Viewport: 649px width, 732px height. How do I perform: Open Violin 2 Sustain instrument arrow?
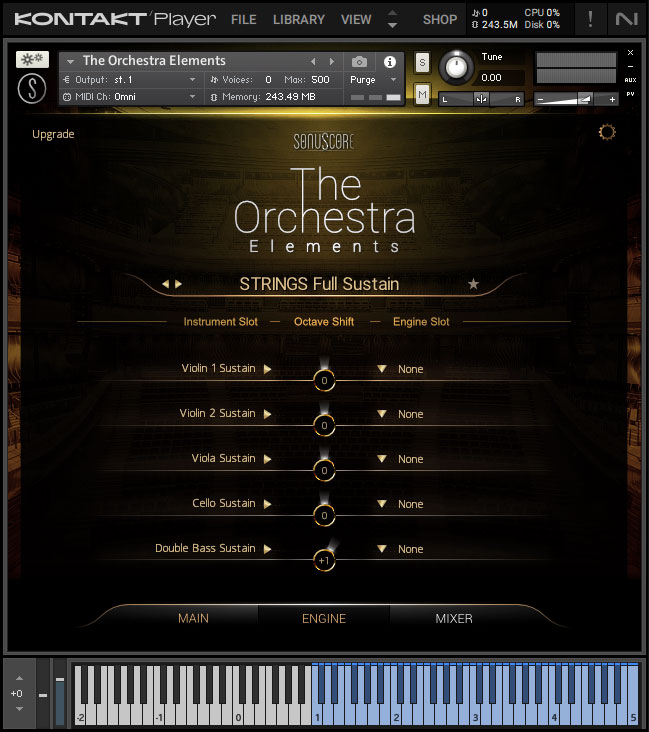(x=268, y=414)
